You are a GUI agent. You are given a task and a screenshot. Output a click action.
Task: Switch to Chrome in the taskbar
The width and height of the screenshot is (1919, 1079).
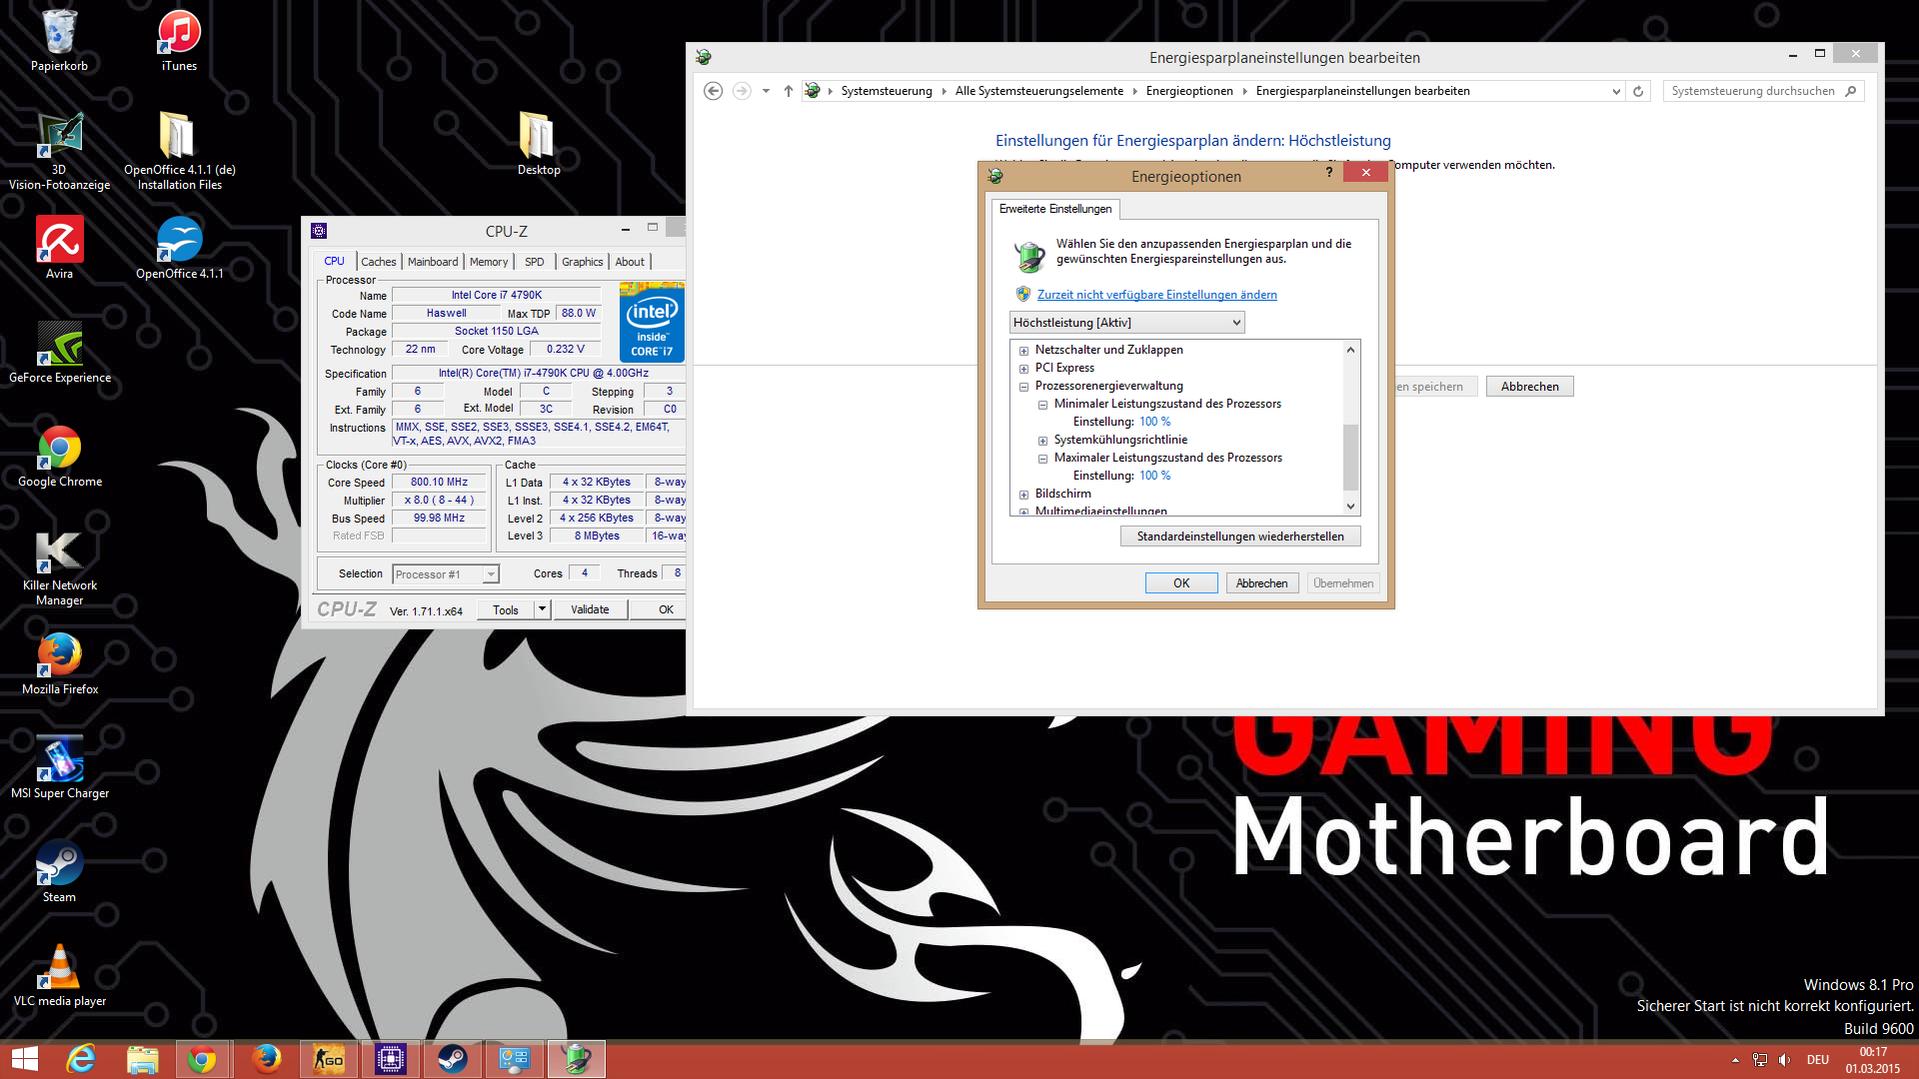click(203, 1059)
